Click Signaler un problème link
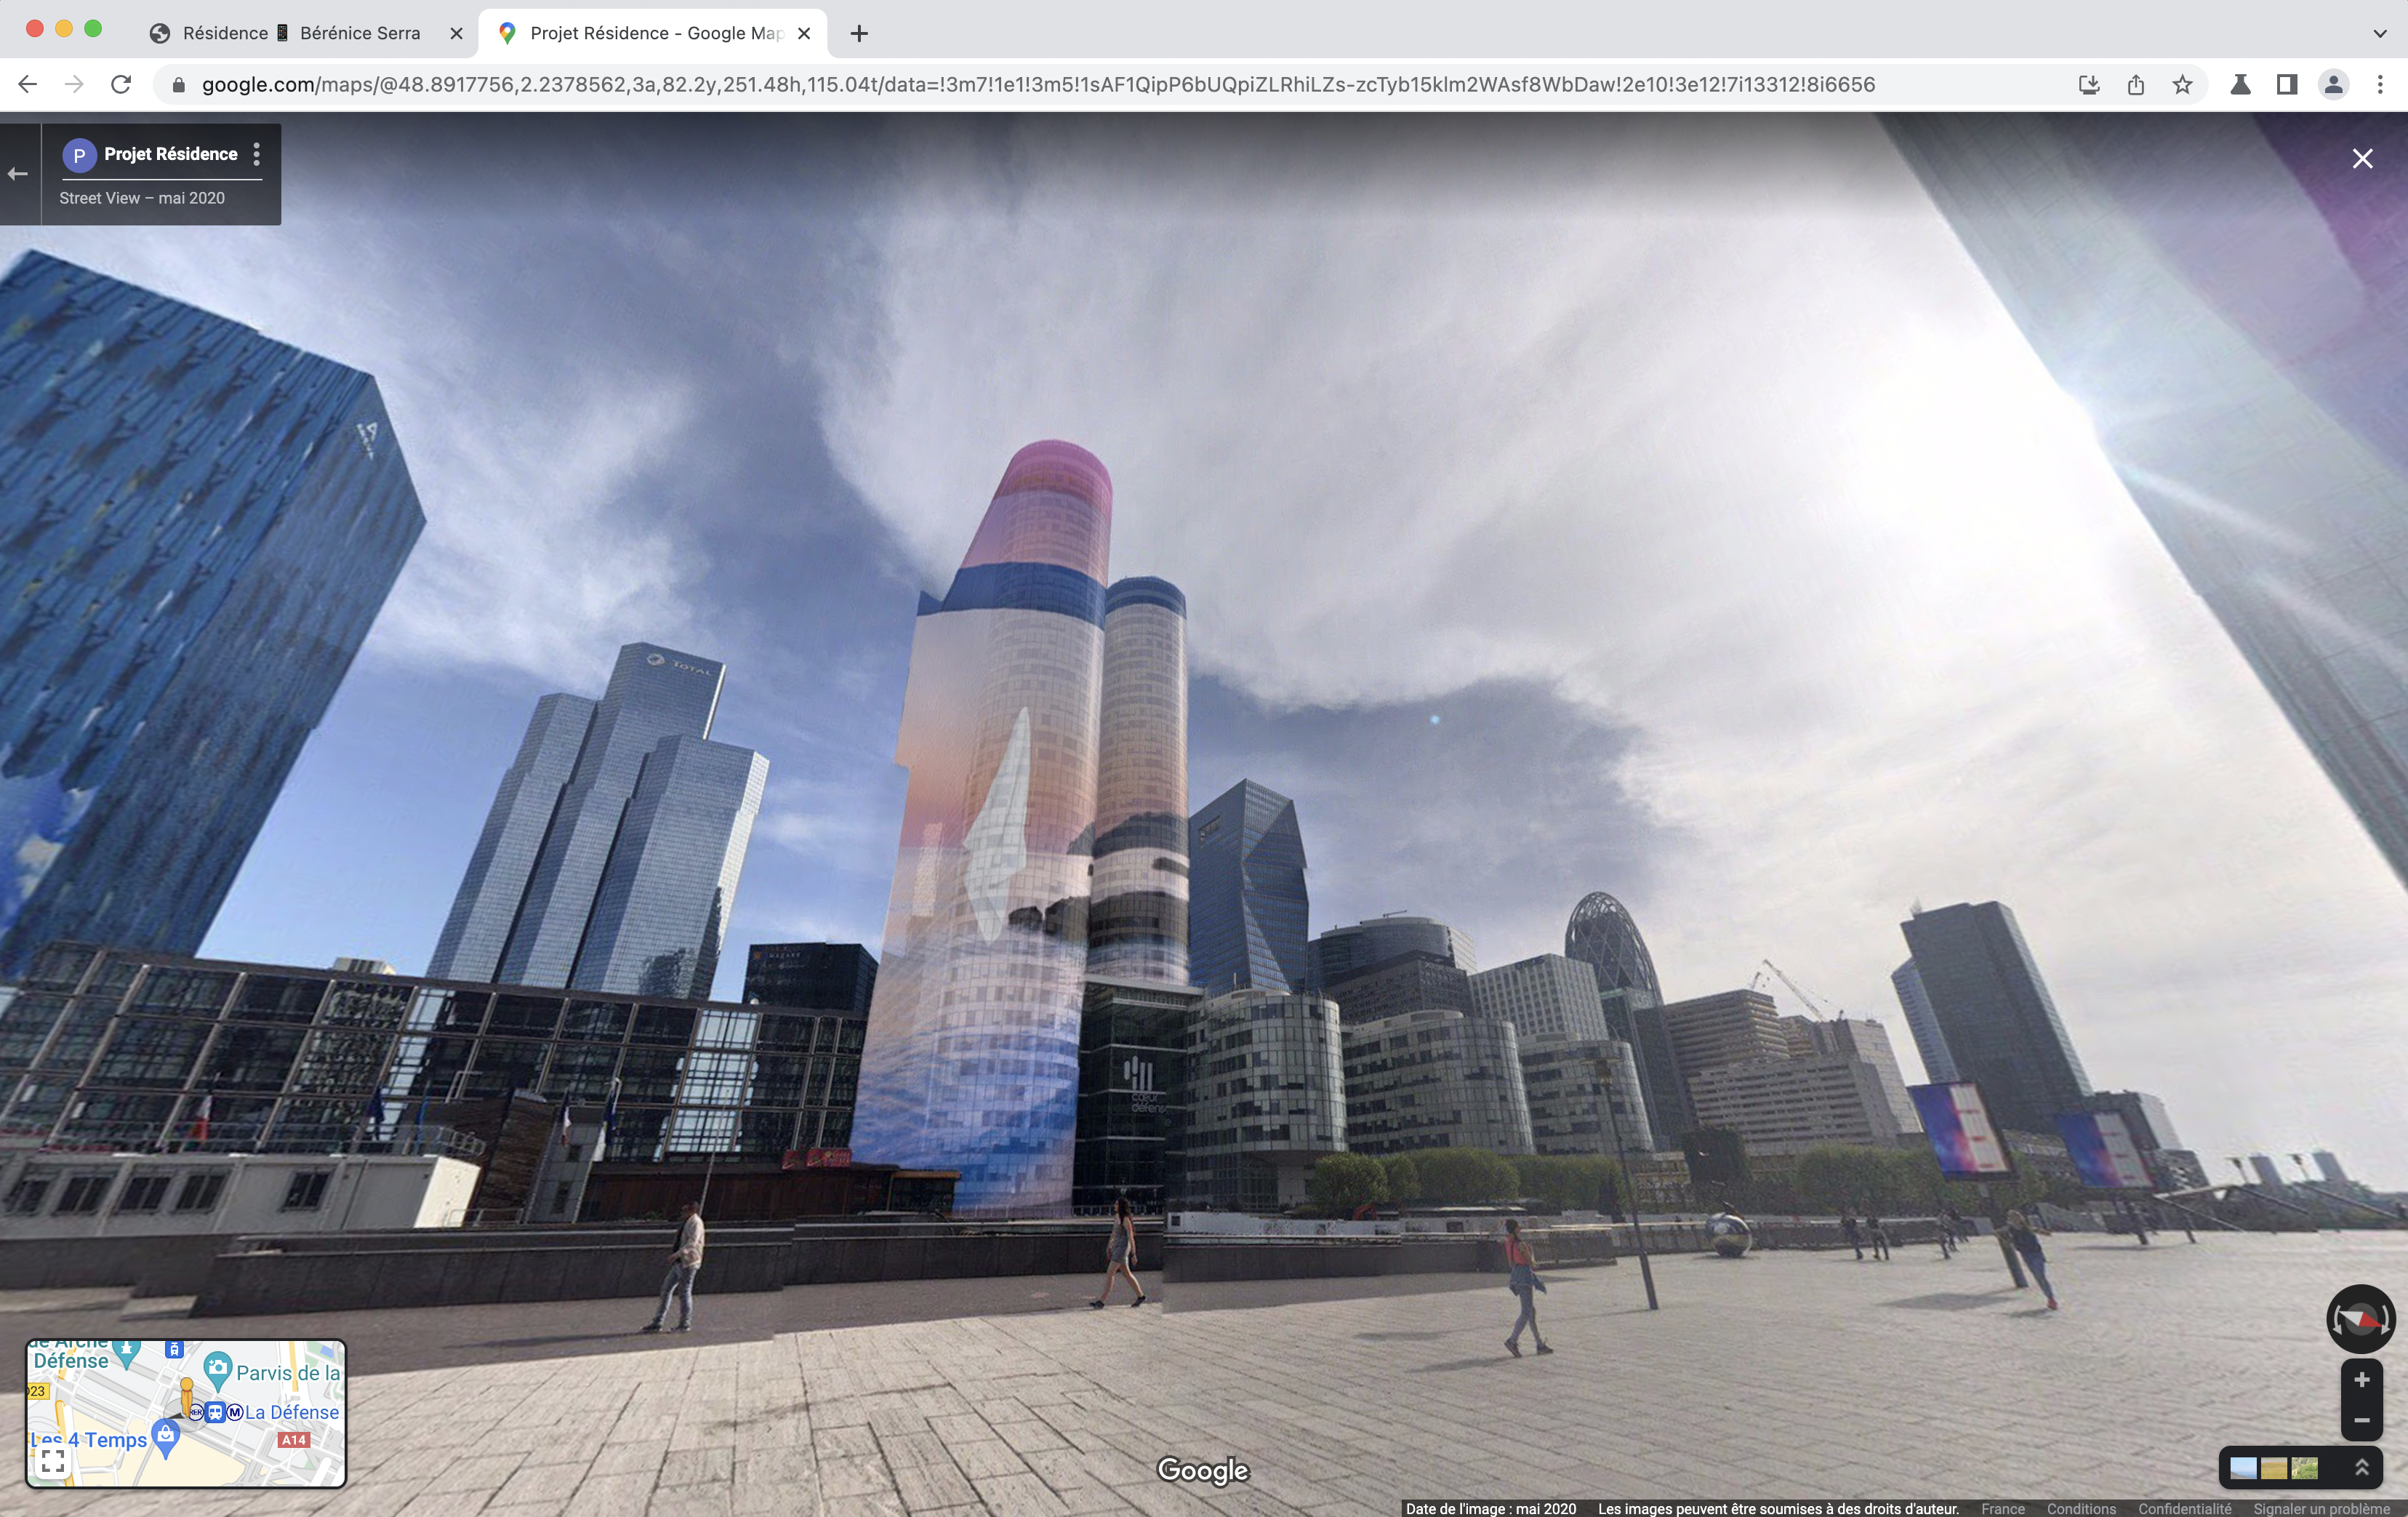The height and width of the screenshot is (1517, 2408). pyautogui.click(x=2321, y=1508)
